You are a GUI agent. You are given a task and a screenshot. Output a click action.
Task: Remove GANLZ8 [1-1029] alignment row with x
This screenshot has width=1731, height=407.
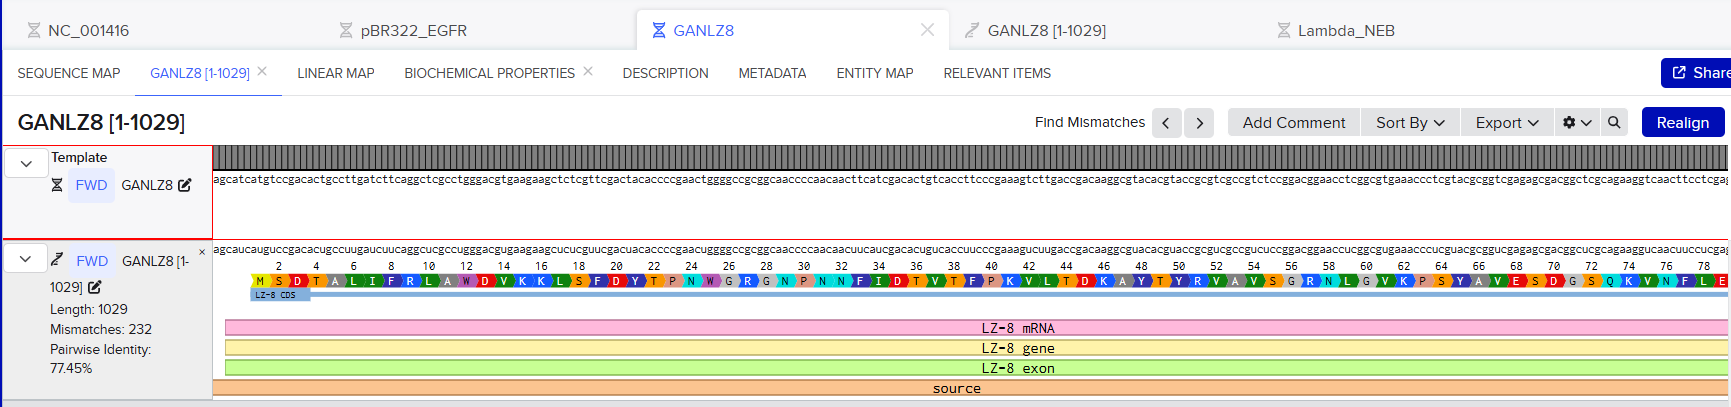click(x=202, y=252)
